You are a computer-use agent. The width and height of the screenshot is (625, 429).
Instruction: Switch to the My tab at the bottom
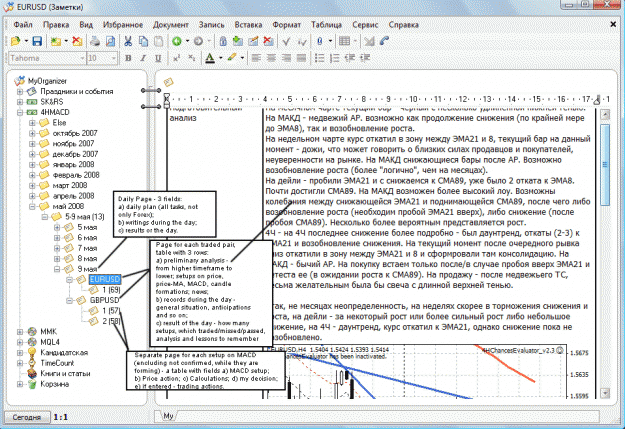point(168,416)
